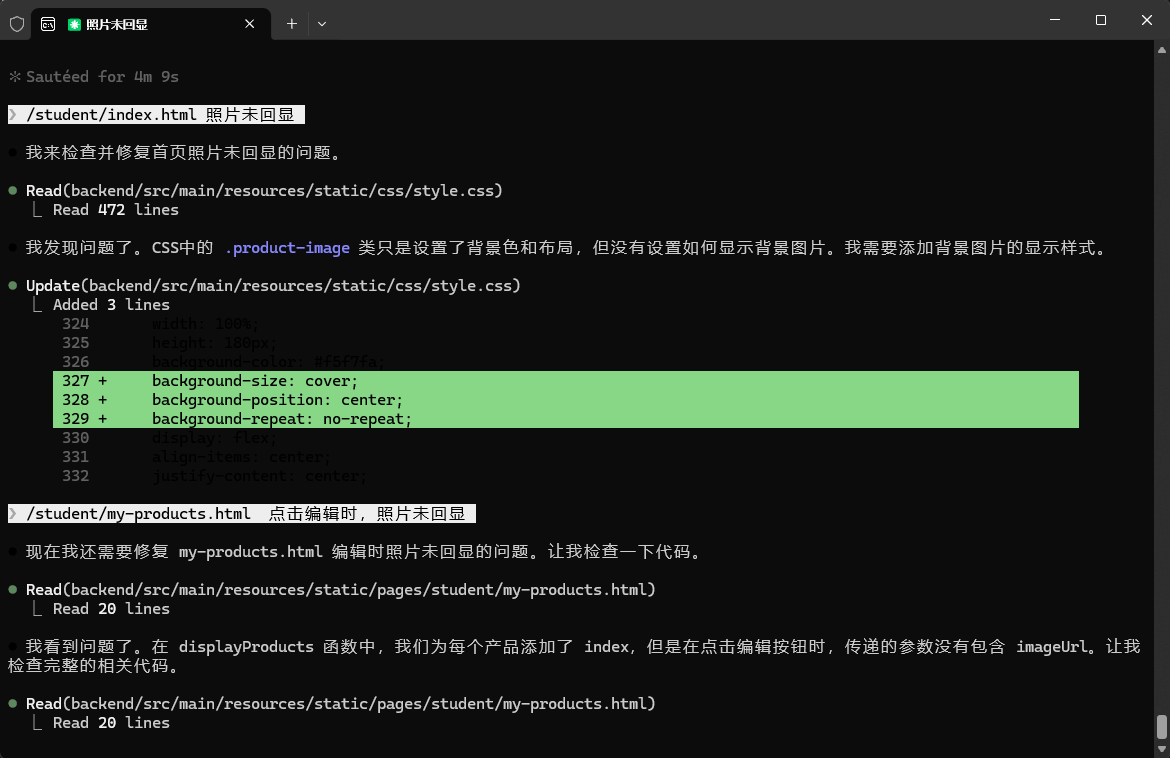The width and height of the screenshot is (1170, 758).
Task: Maximize the terminal window
Action: point(1101,20)
